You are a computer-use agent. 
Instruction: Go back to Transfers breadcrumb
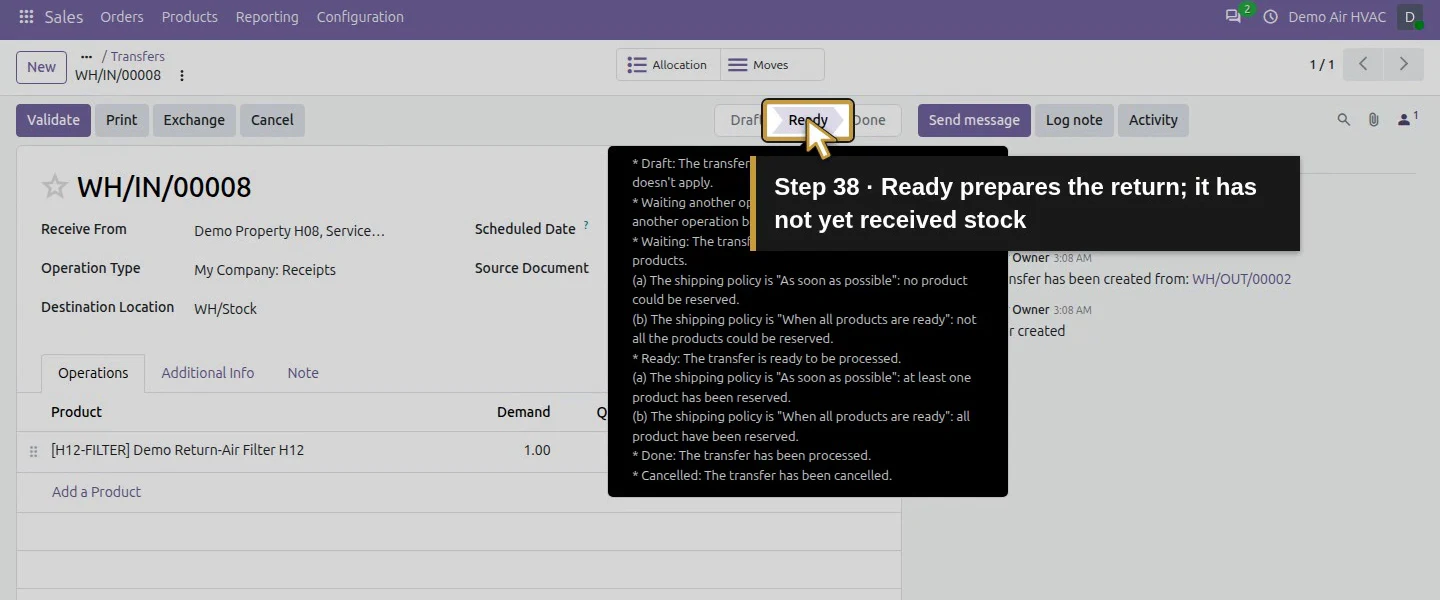[138, 57]
